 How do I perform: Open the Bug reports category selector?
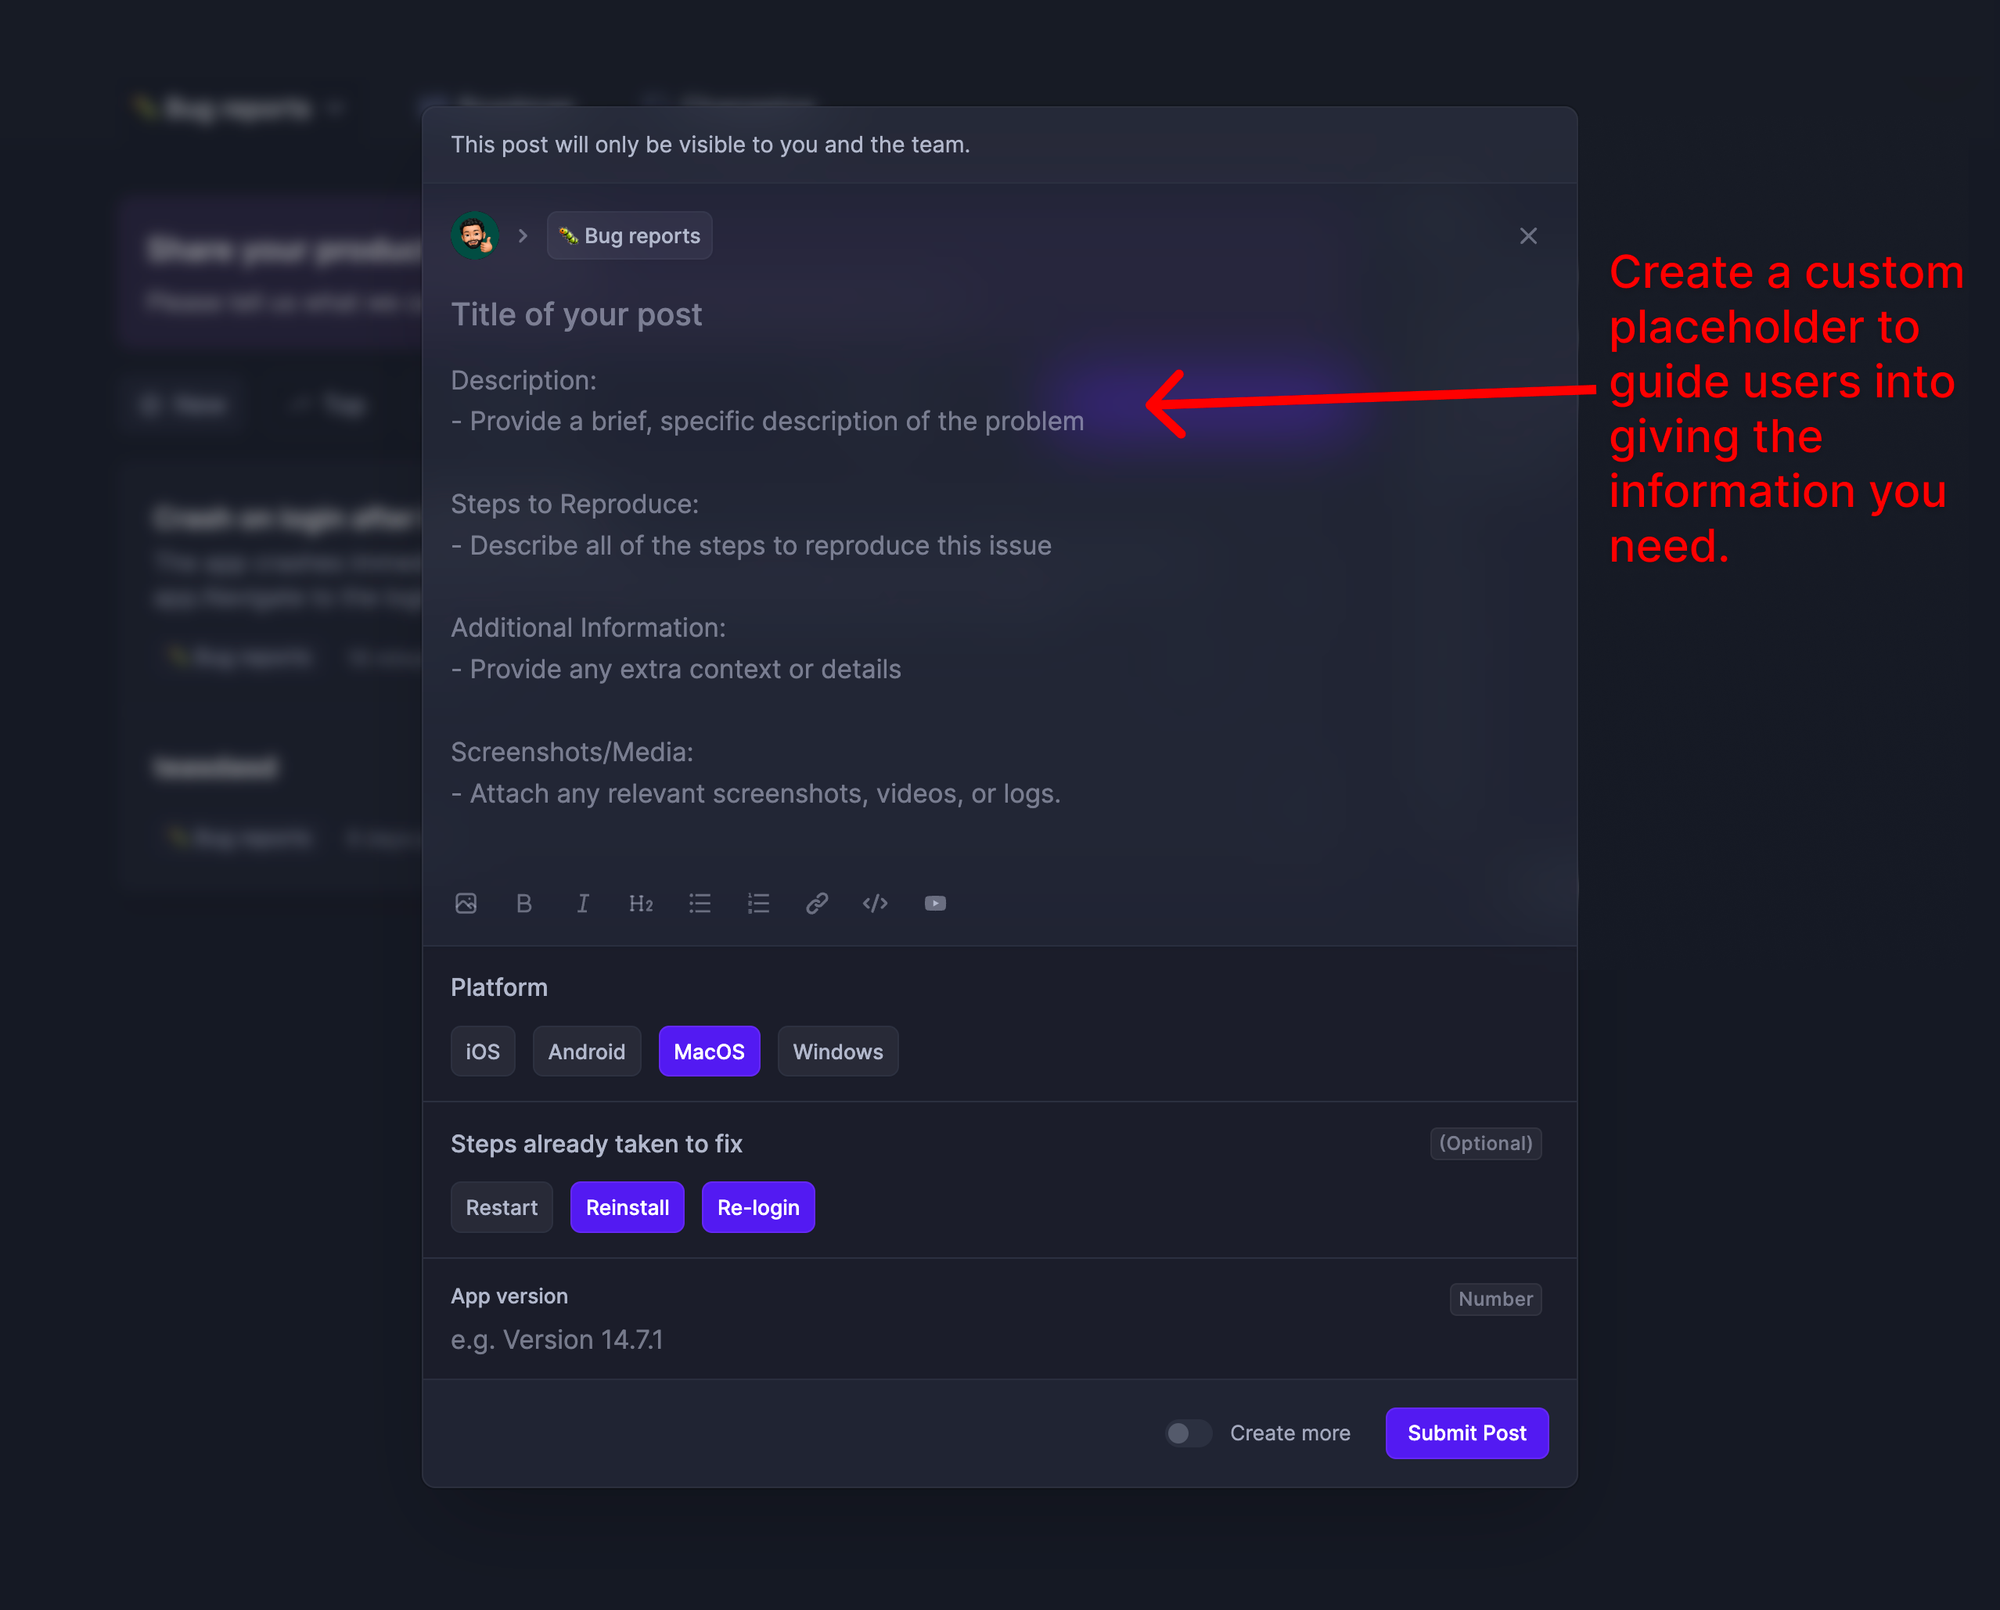629,236
